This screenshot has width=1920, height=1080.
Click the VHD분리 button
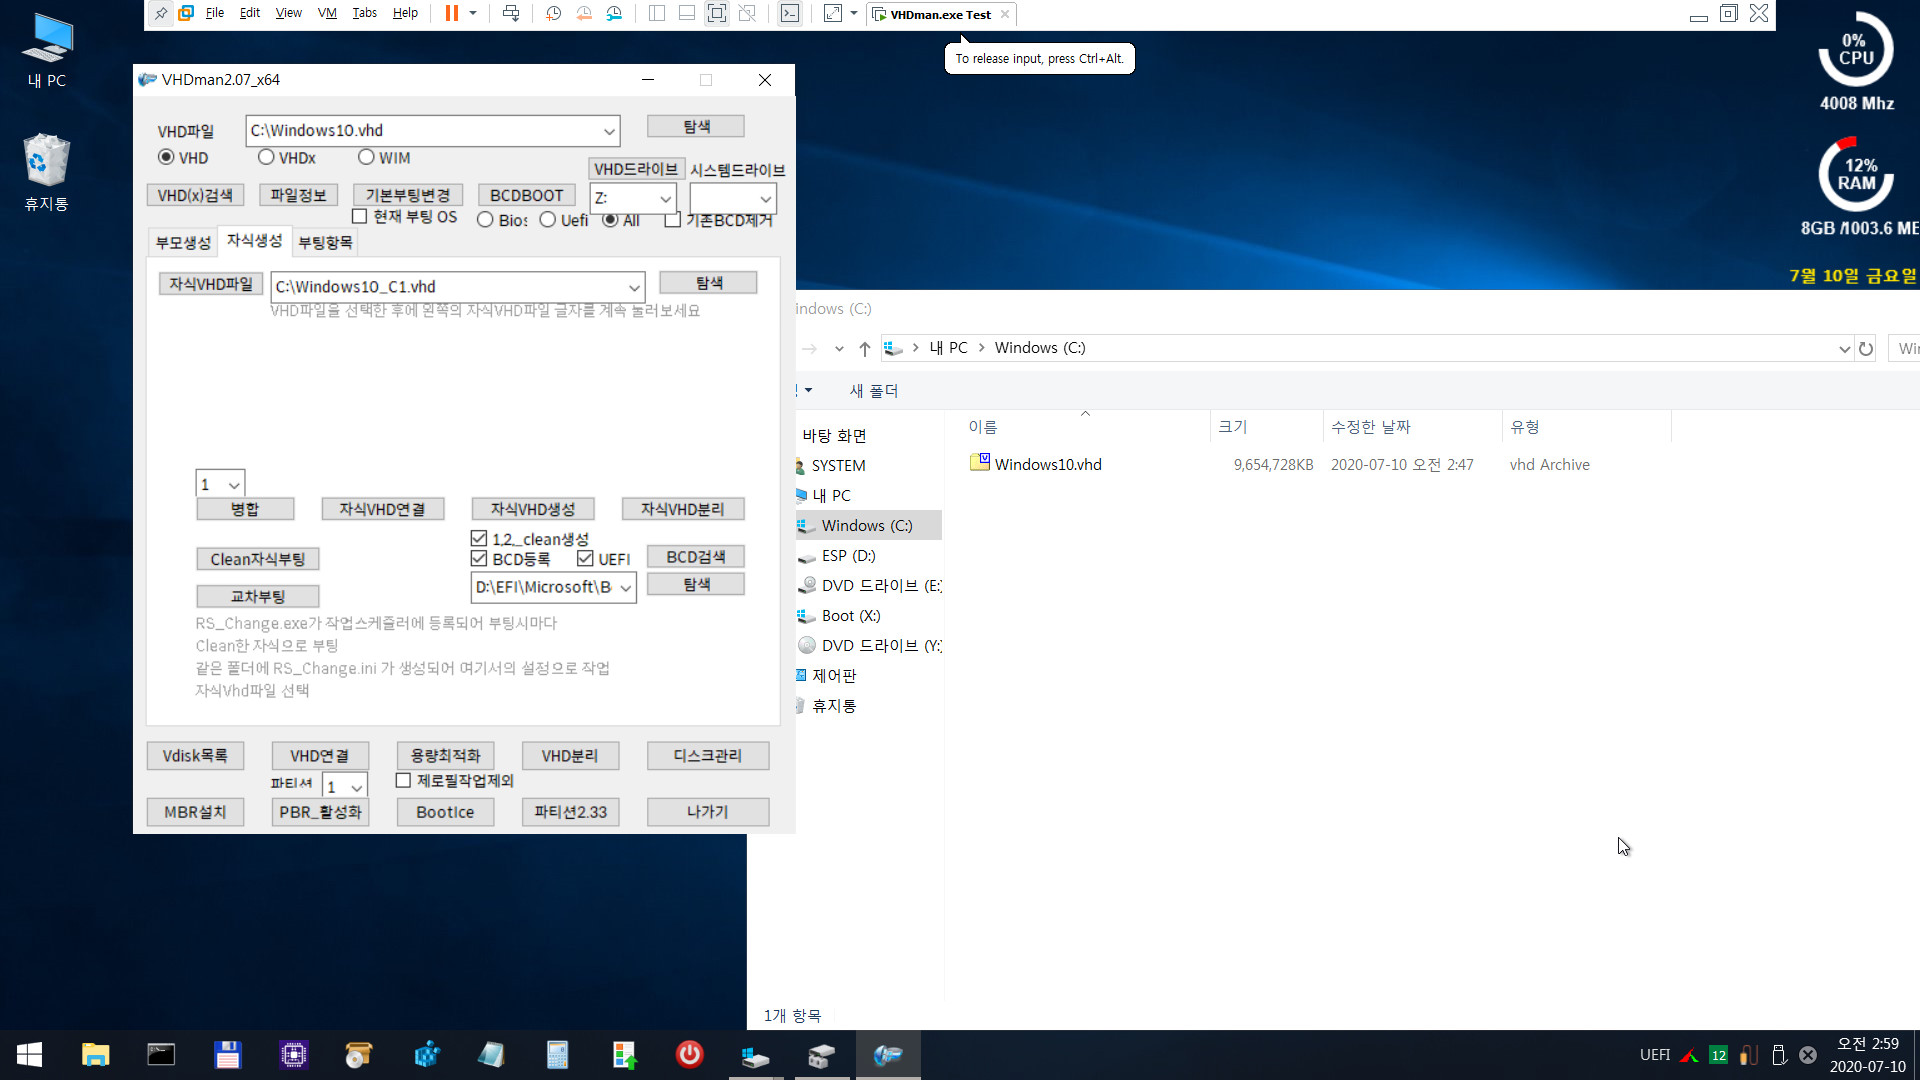point(570,755)
